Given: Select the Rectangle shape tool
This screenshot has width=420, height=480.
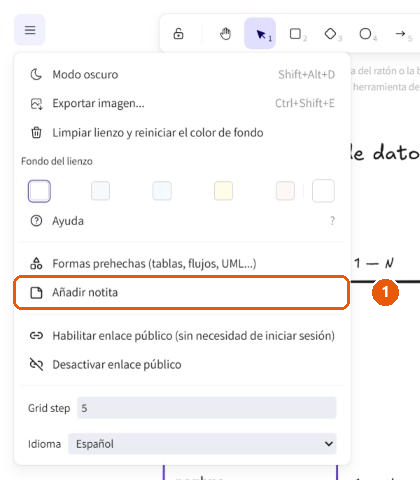Looking at the screenshot, I should [295, 34].
